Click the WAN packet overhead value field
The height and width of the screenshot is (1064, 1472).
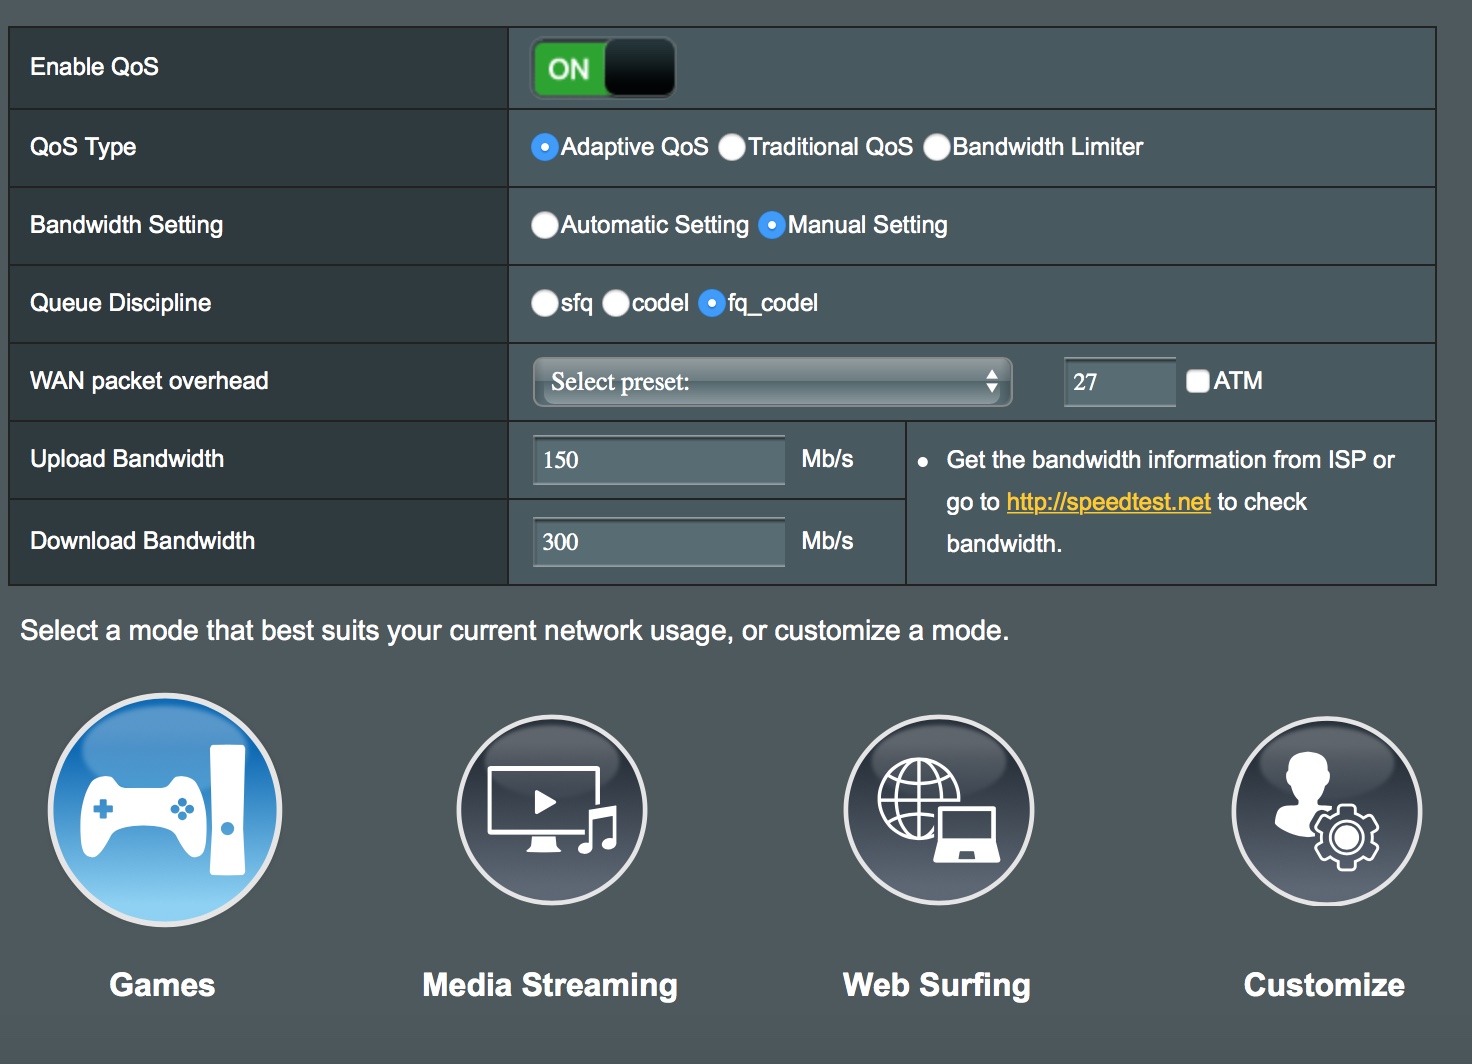[1120, 382]
